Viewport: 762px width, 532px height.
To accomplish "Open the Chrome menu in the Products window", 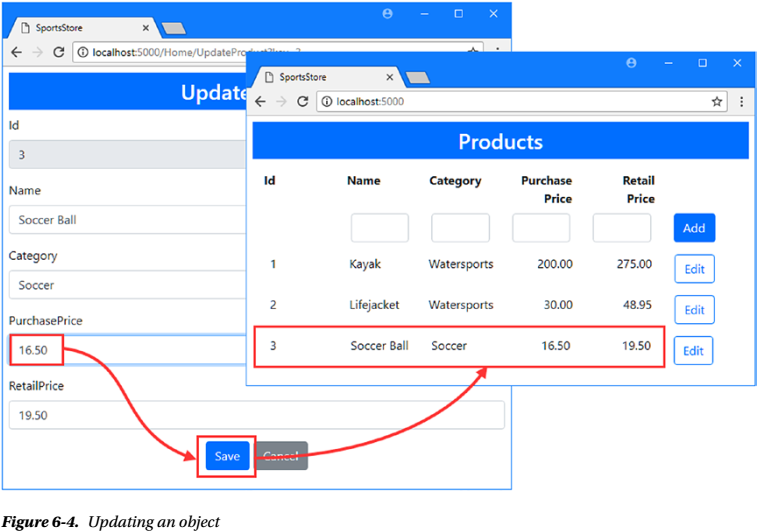I will pos(742,102).
